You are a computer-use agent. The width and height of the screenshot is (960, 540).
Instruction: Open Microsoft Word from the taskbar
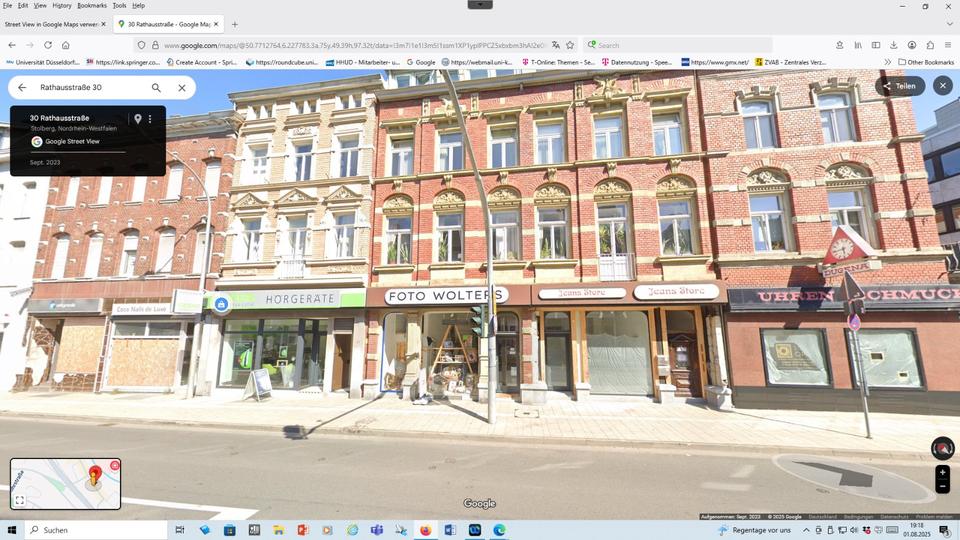450,530
